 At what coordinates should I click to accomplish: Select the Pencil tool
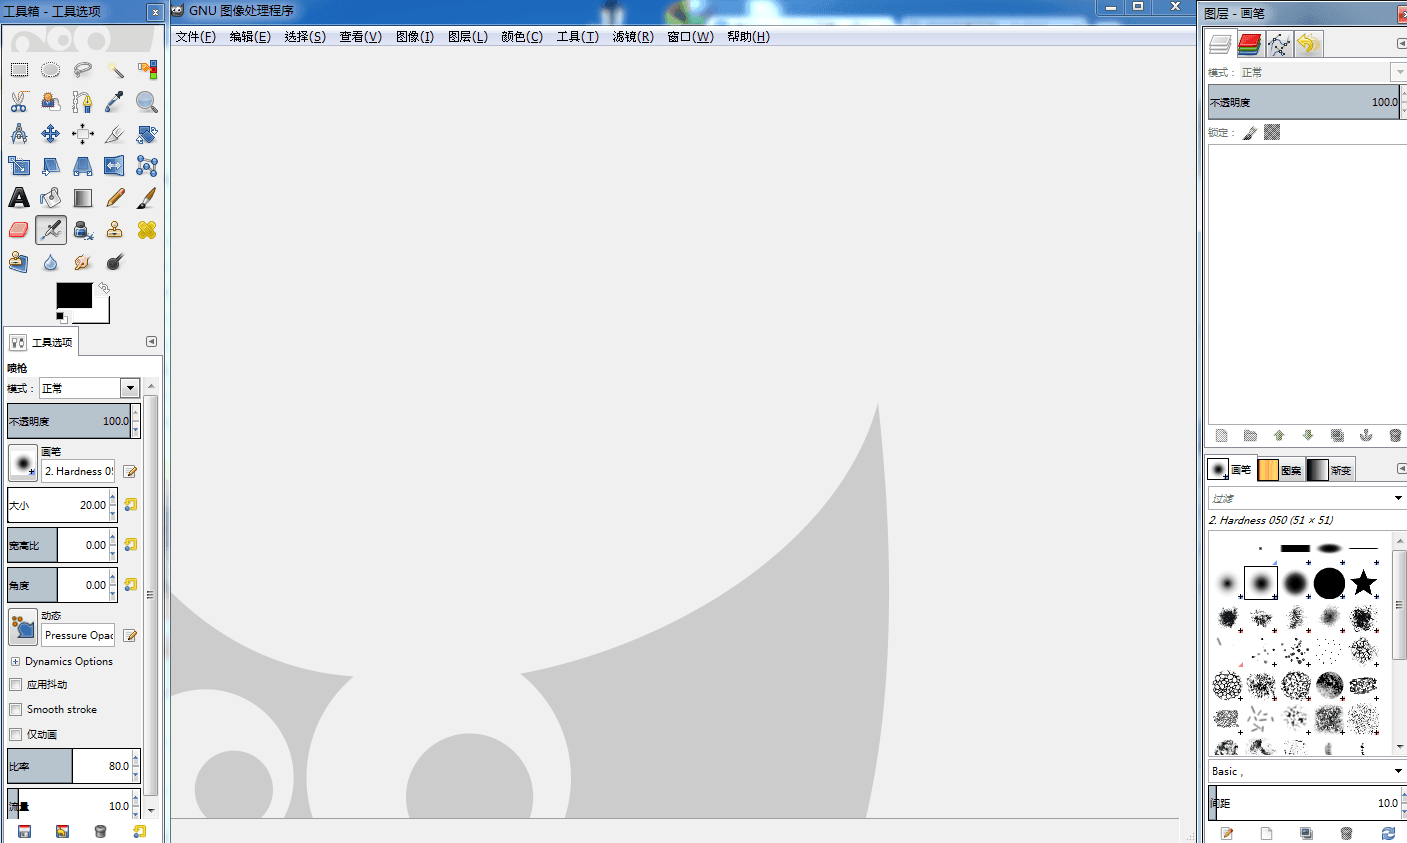pyautogui.click(x=115, y=198)
